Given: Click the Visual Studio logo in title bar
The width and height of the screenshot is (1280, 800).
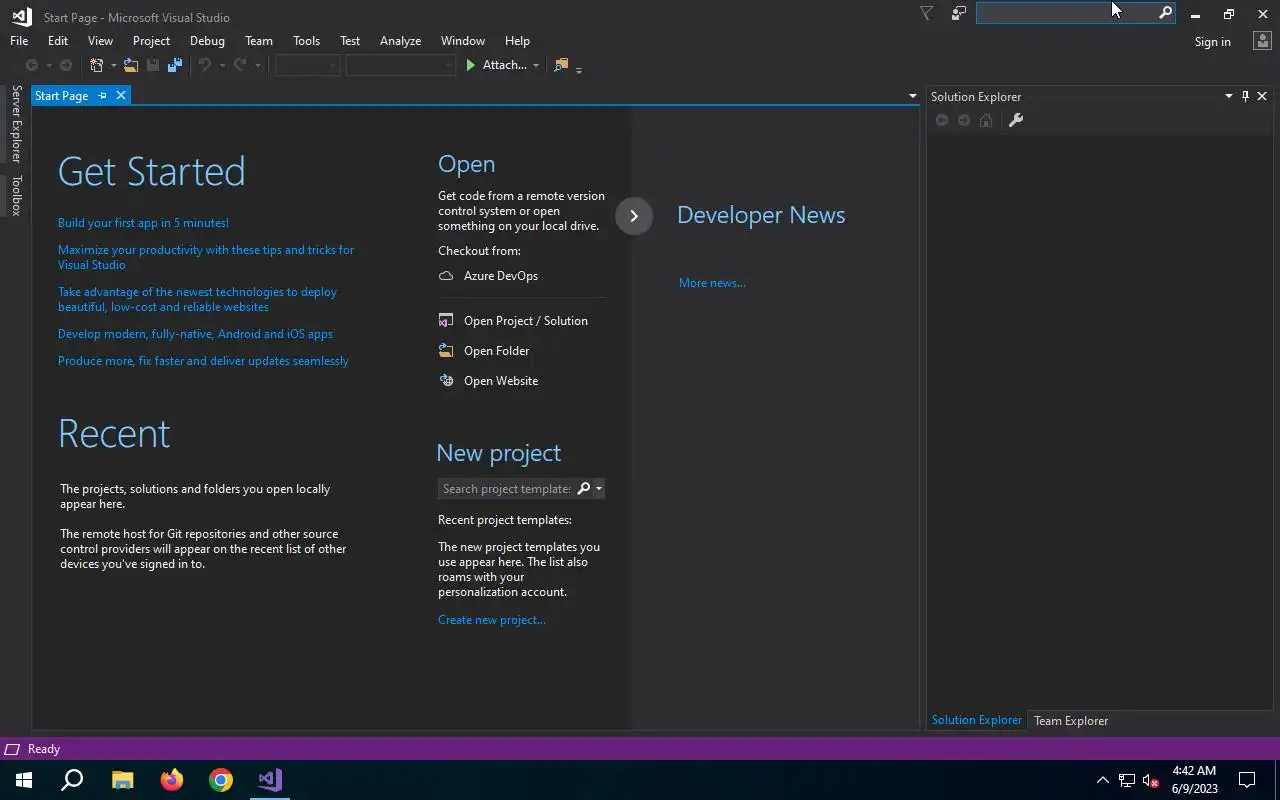Looking at the screenshot, I should [21, 16].
